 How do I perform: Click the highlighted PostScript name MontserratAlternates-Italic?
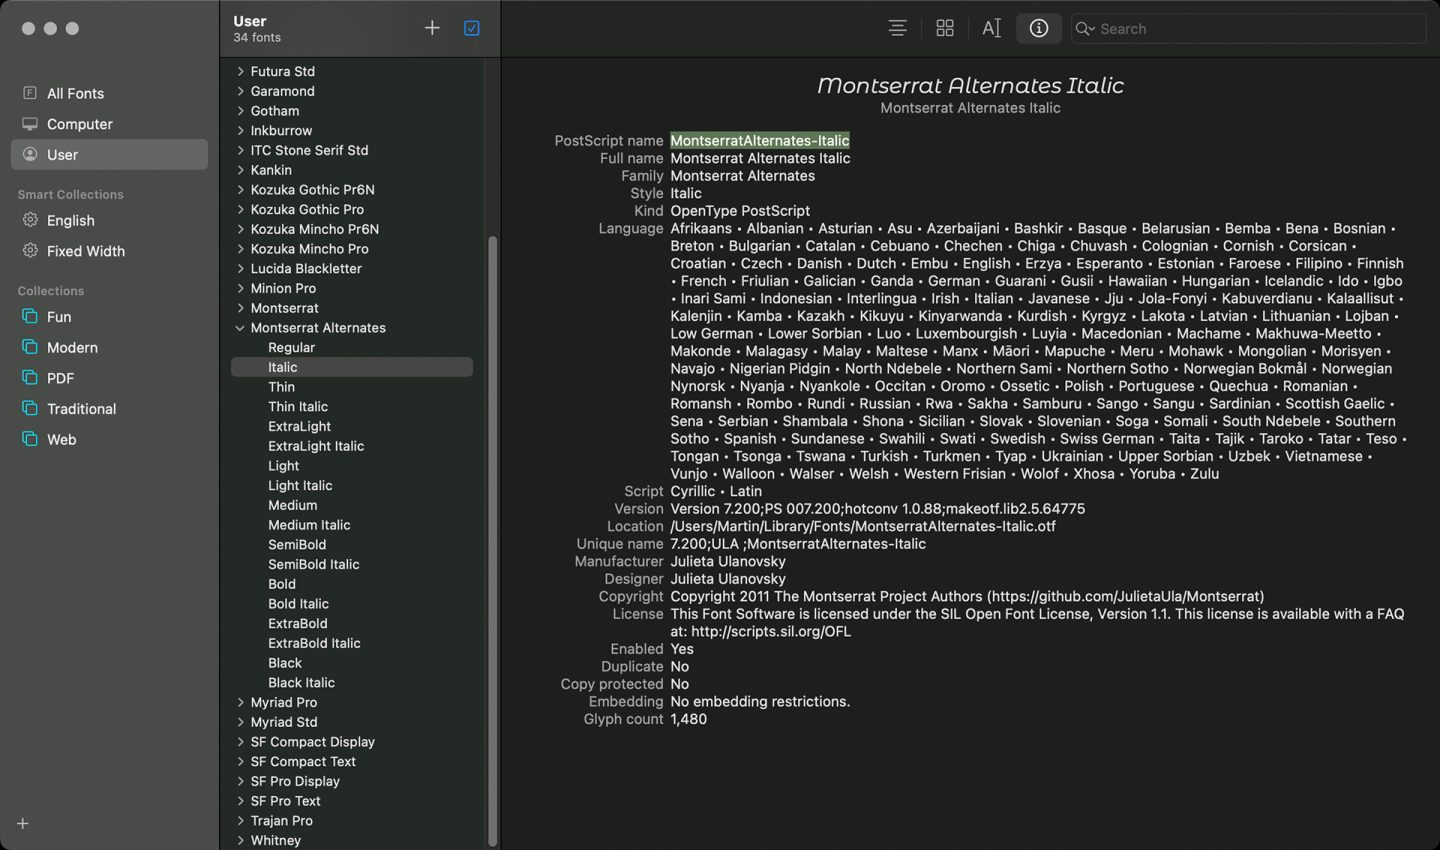(760, 140)
